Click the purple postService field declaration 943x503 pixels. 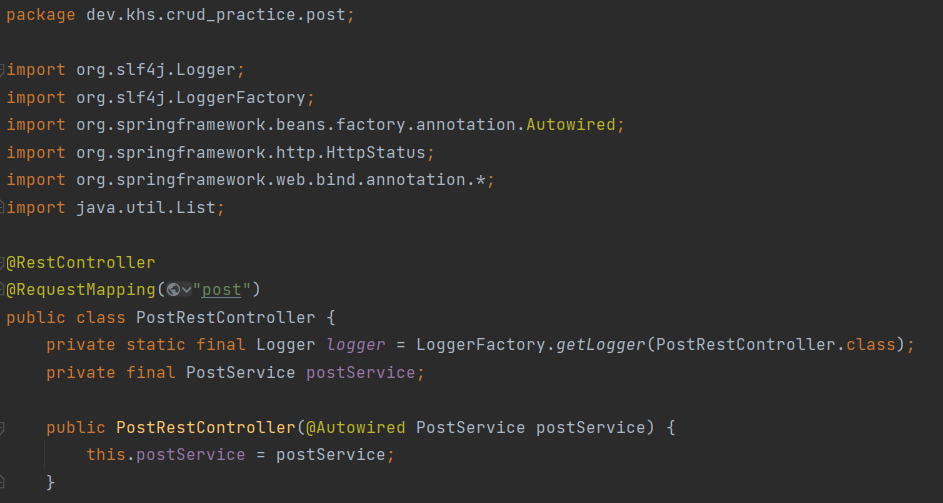360,372
